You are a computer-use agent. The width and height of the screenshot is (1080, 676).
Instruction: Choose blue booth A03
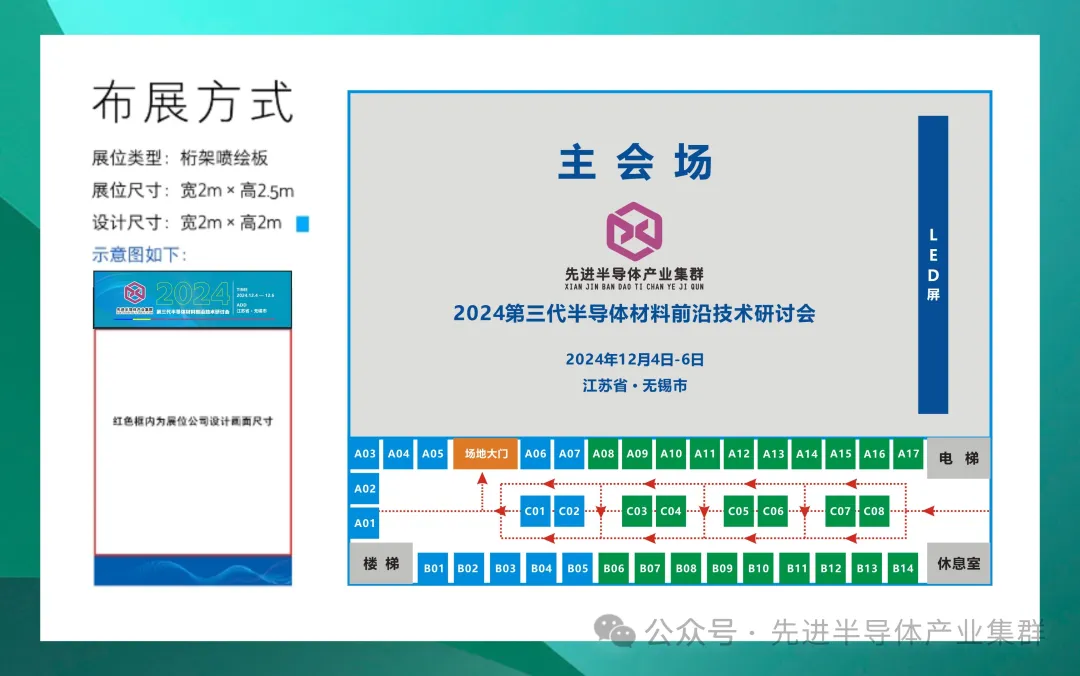click(365, 454)
